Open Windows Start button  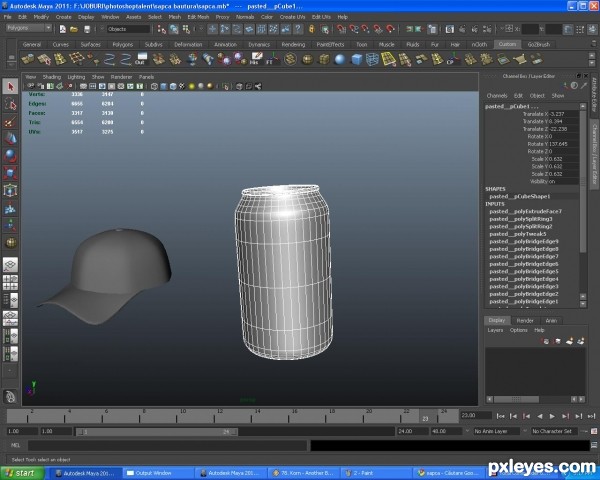(x=22, y=473)
